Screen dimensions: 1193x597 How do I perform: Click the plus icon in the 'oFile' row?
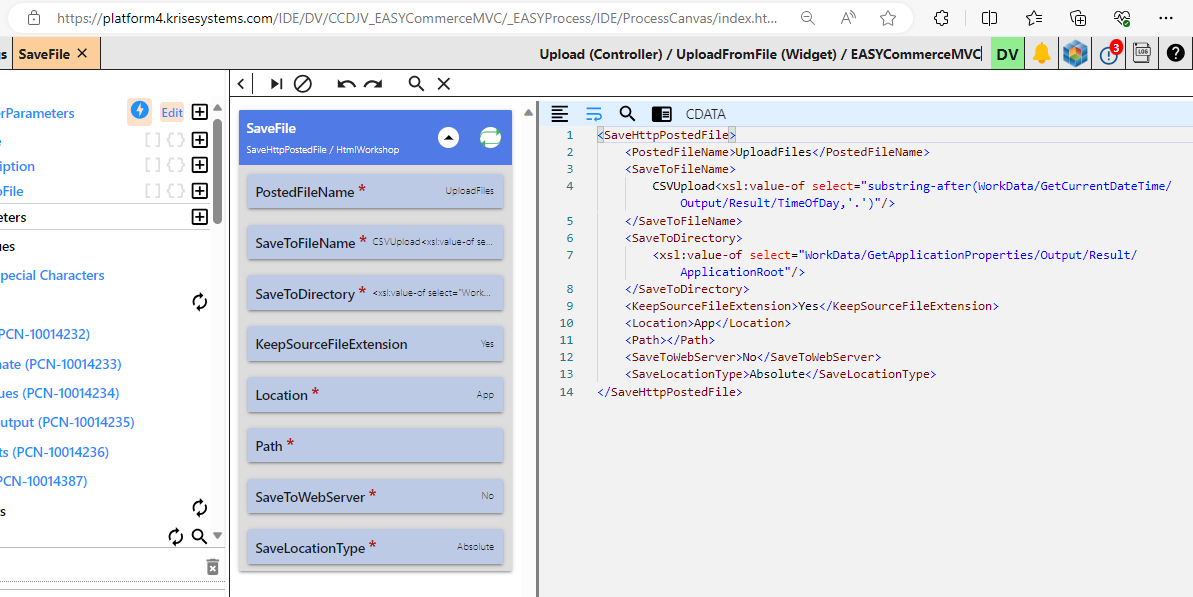pyautogui.click(x=199, y=190)
